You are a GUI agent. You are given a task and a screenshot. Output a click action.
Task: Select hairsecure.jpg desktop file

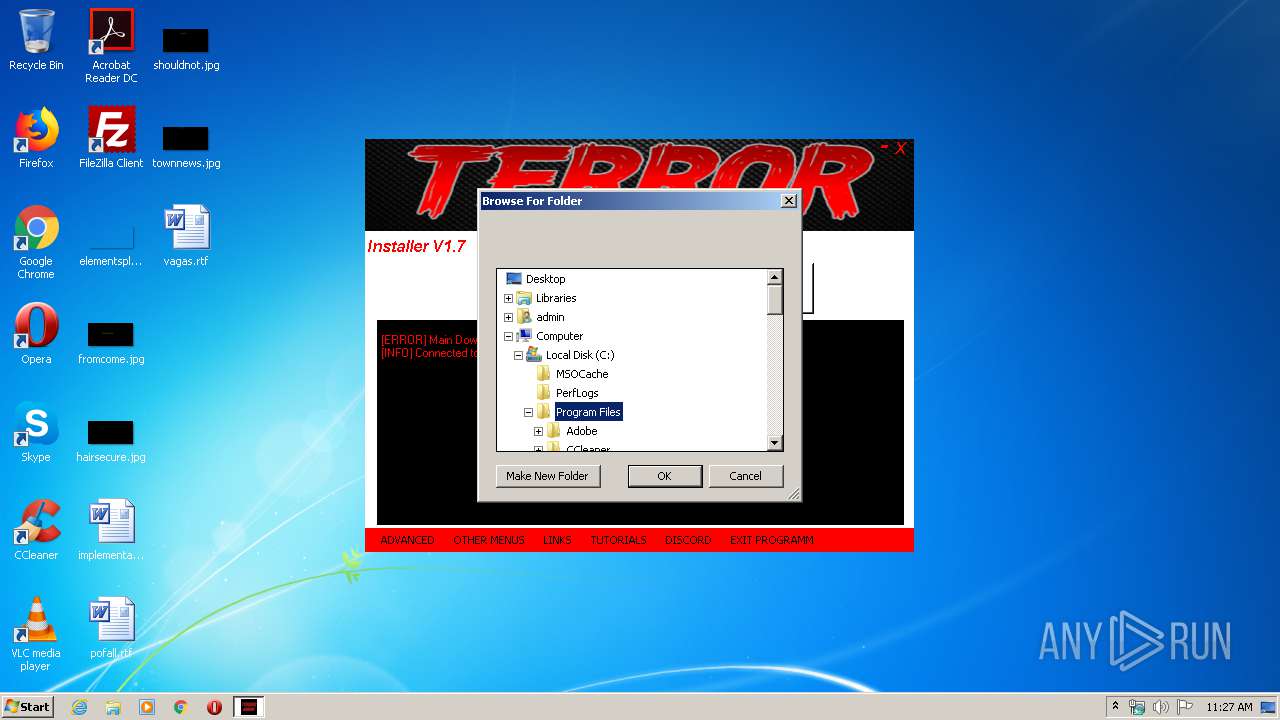pos(111,440)
